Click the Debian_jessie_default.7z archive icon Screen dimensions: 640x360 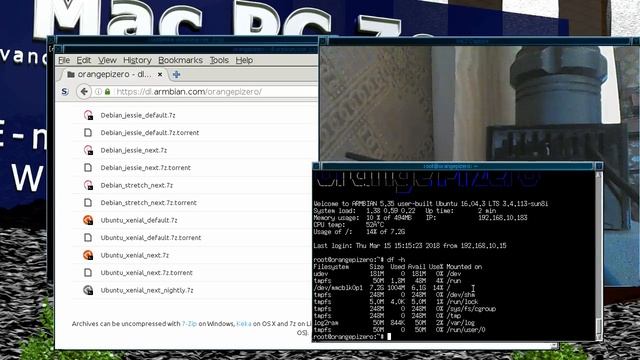click(x=88, y=115)
